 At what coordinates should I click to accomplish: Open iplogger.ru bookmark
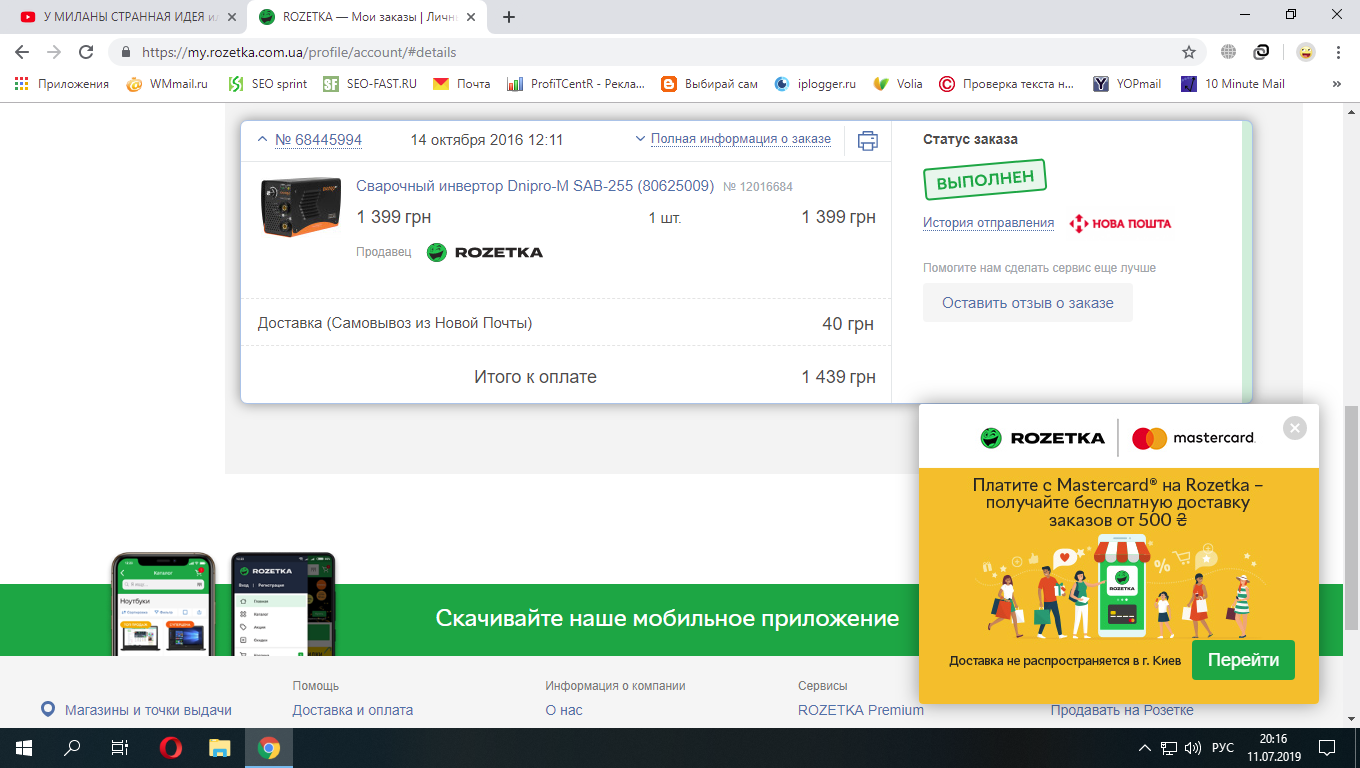point(815,84)
